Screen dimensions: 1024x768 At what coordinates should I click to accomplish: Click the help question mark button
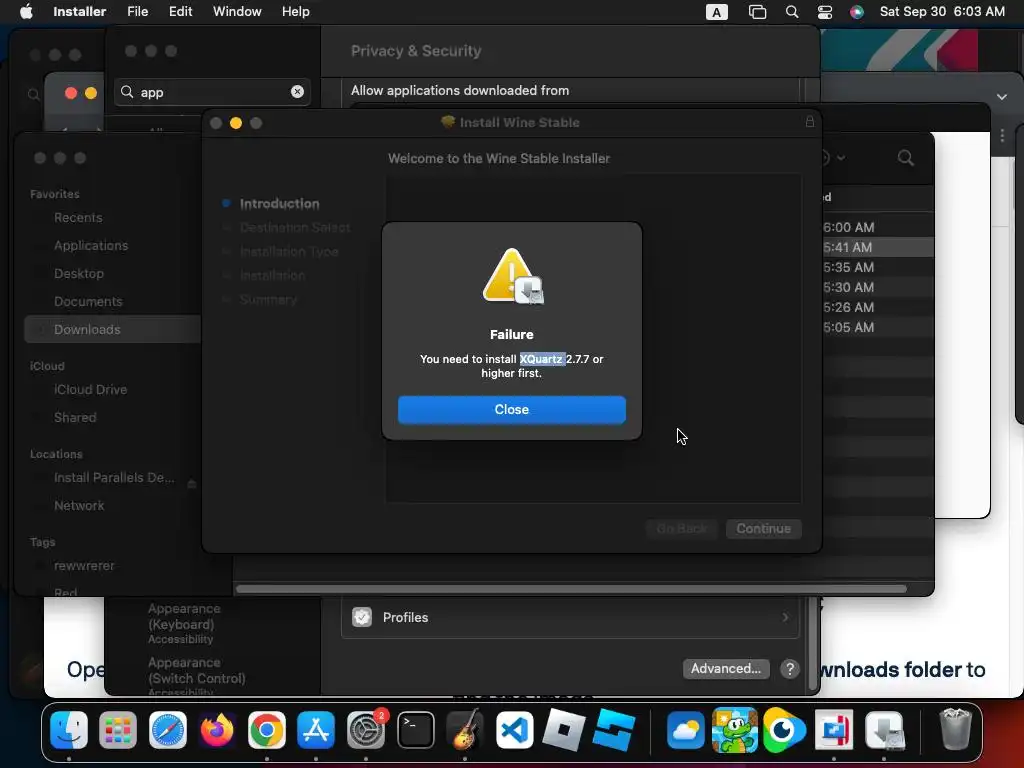tap(790, 669)
